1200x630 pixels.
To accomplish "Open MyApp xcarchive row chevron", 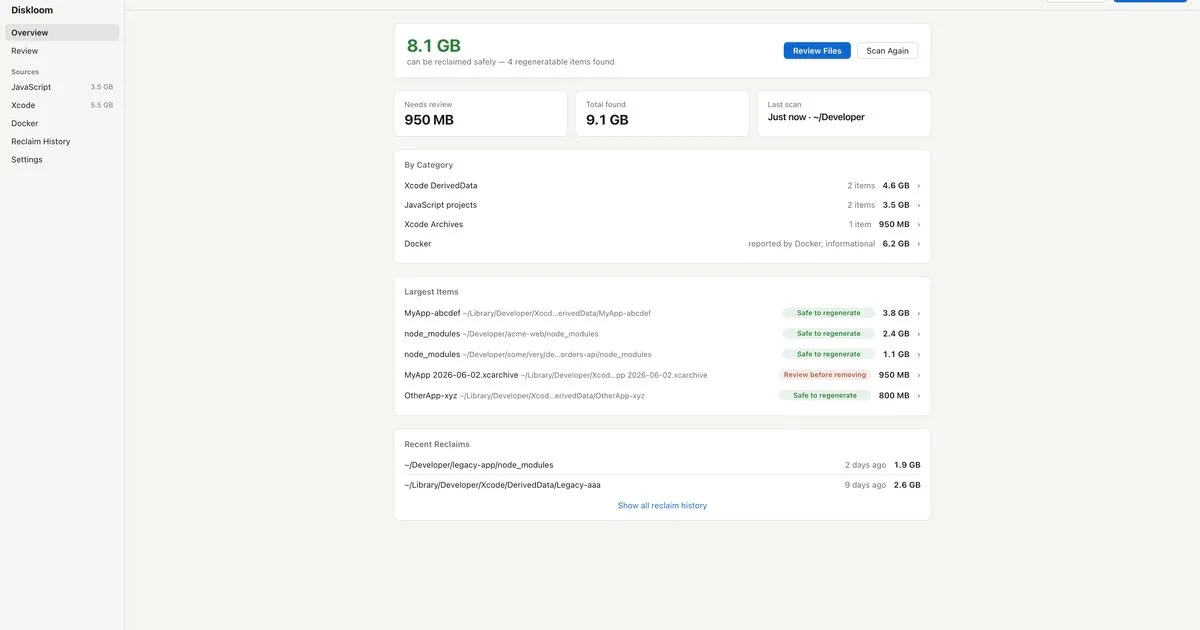I will pyautogui.click(x=919, y=375).
